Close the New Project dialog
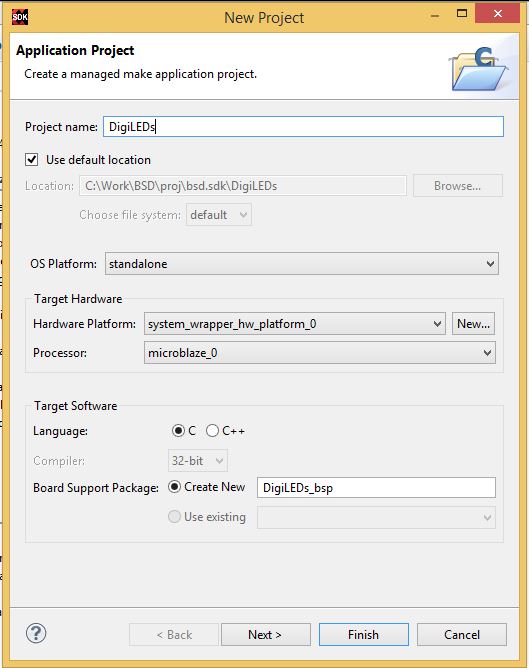Viewport: 529px width, 668px height. pos(497,14)
